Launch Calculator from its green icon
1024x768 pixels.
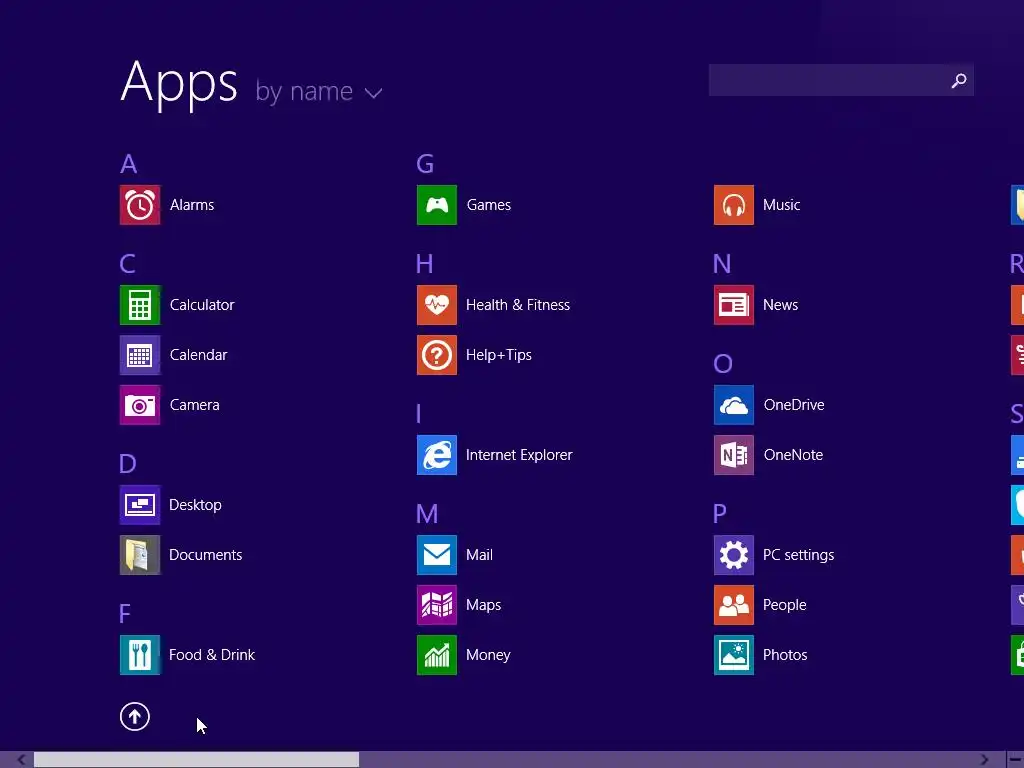pos(140,305)
